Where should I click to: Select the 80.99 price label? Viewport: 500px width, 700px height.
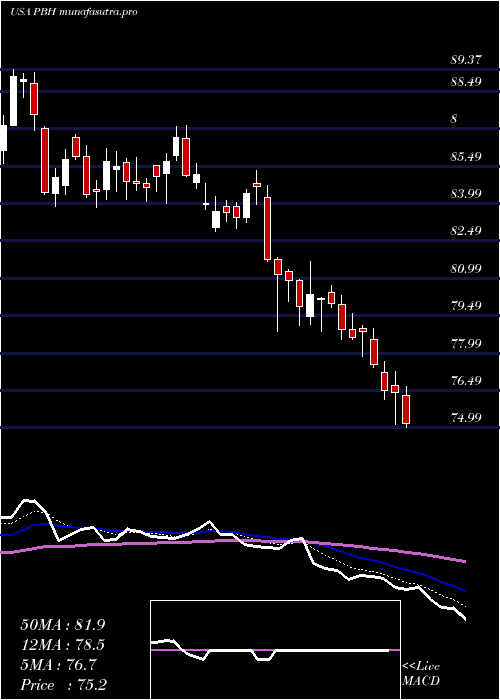(466, 269)
